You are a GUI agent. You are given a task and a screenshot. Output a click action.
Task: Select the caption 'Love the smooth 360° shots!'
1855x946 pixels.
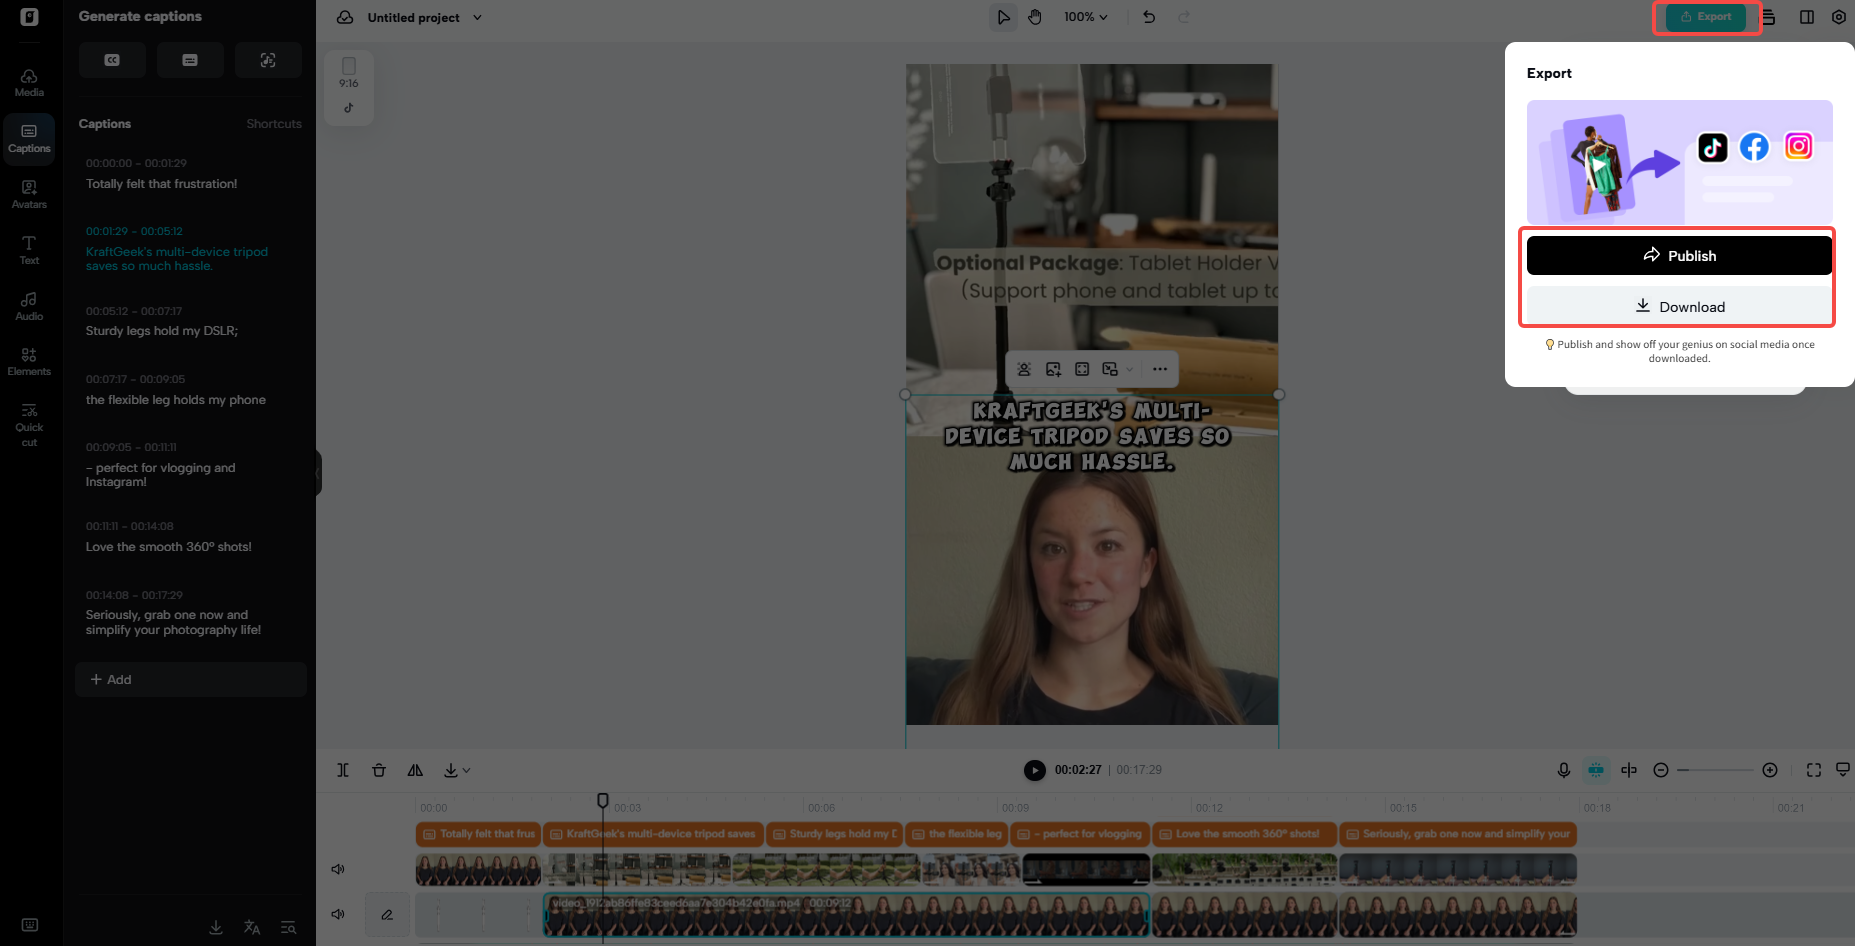[168, 547]
